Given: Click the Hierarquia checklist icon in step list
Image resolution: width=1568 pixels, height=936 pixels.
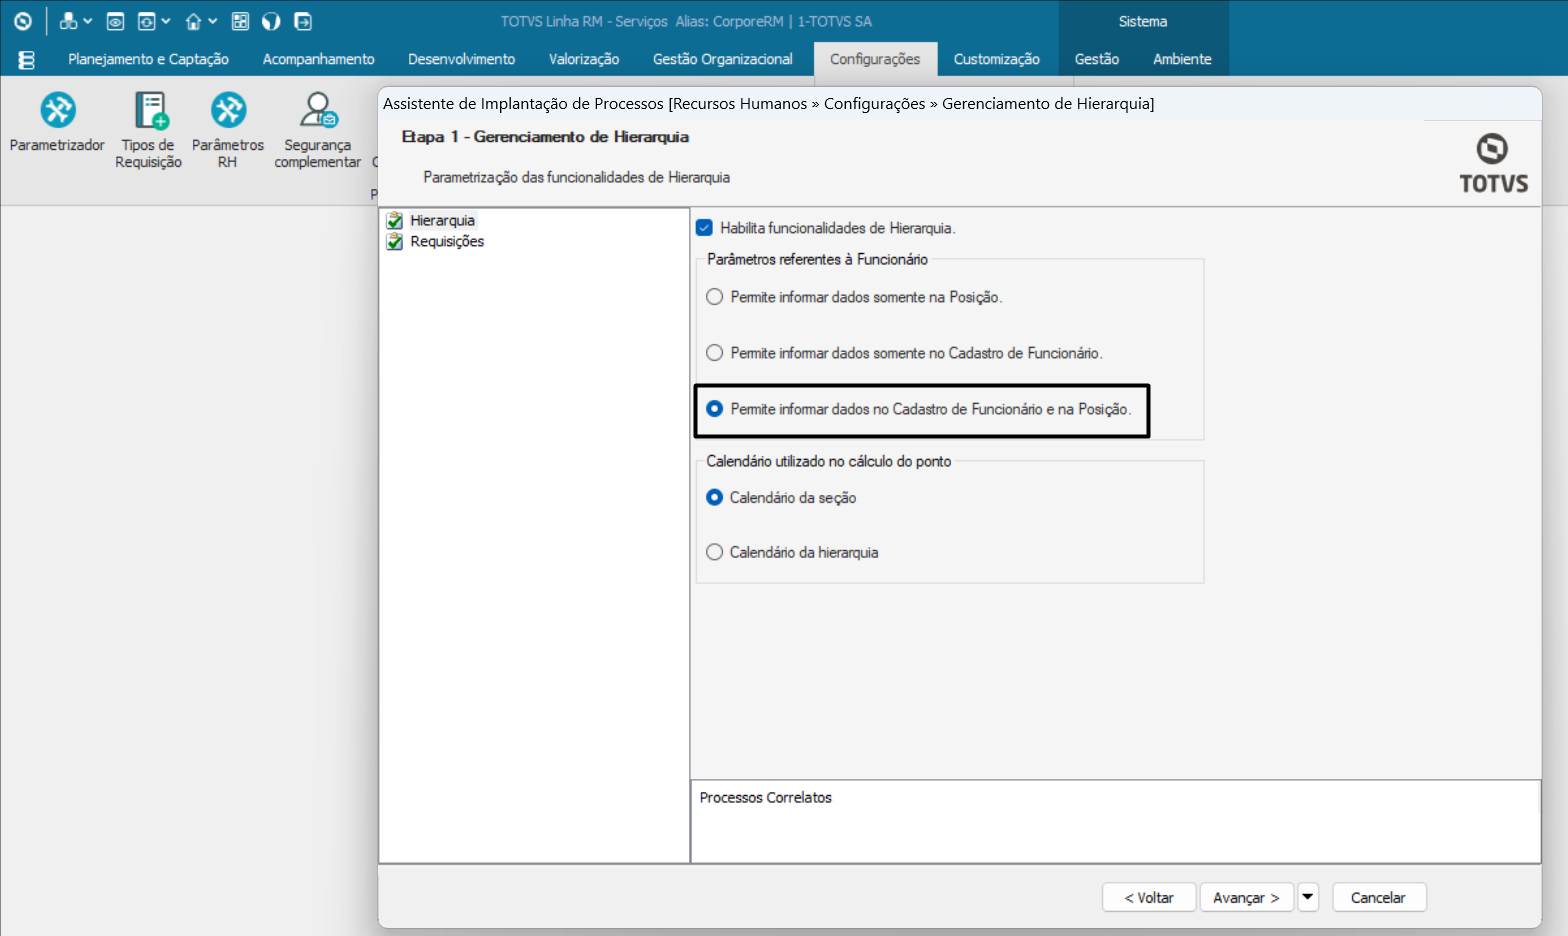Looking at the screenshot, I should (395, 221).
